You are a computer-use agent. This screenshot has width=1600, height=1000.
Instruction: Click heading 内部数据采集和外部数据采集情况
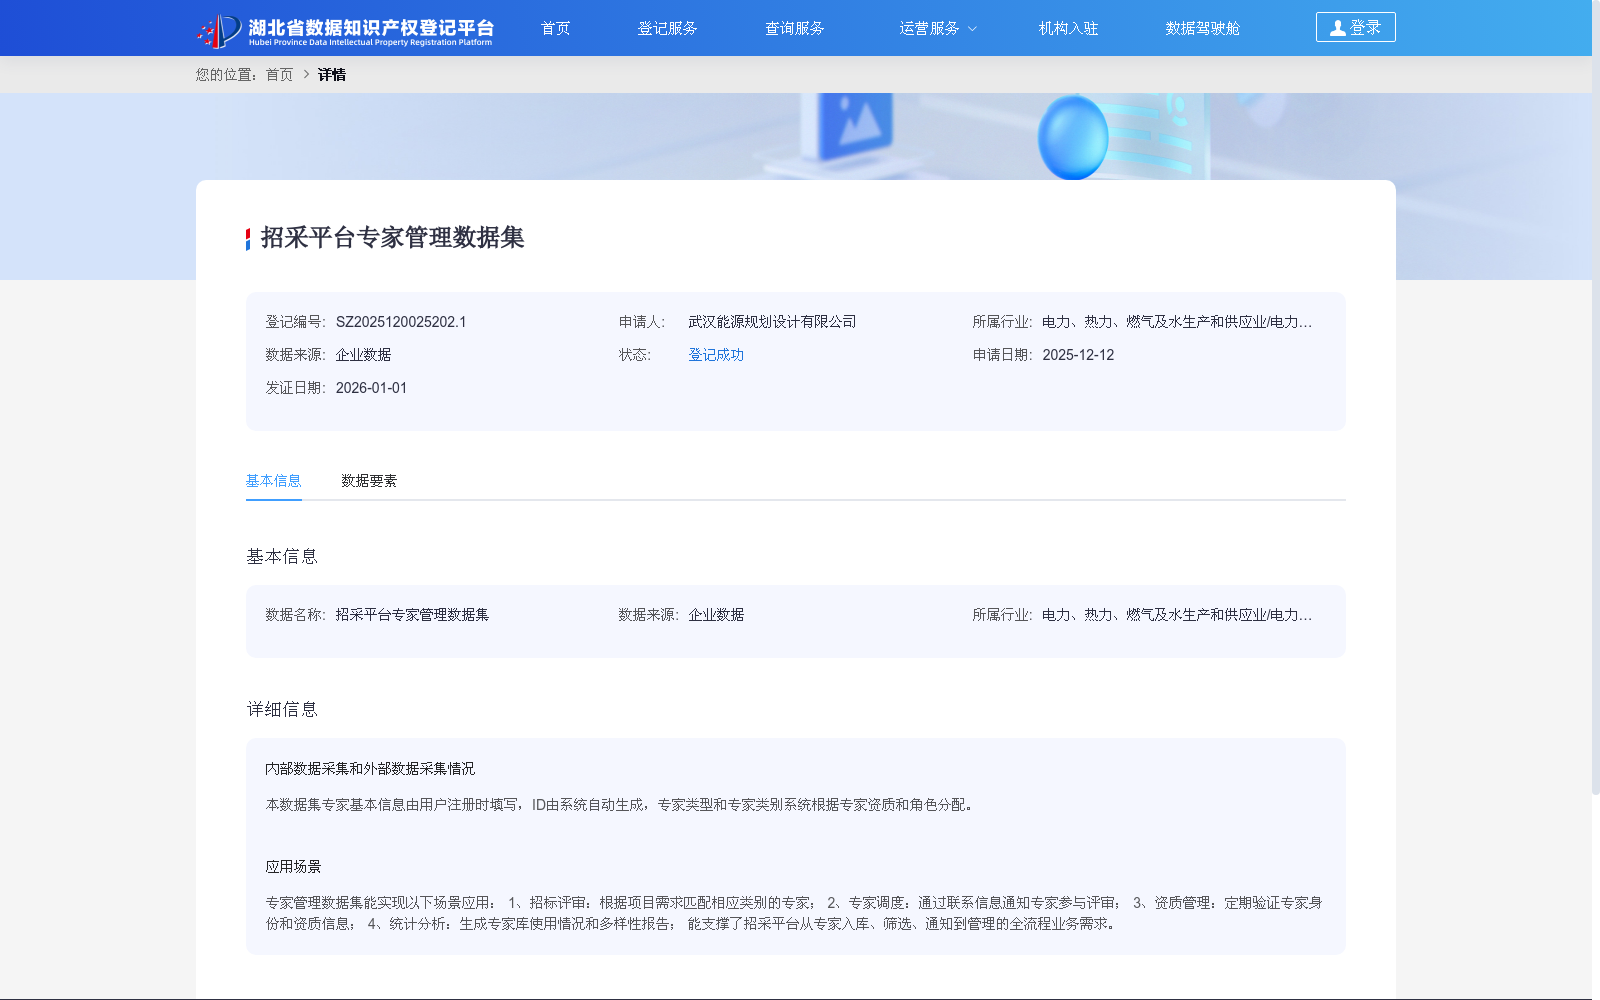370,769
